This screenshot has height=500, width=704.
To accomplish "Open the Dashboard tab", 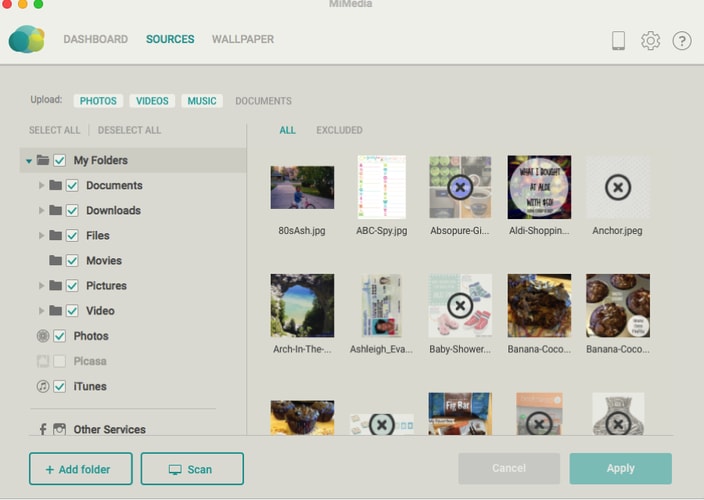I will click(95, 40).
